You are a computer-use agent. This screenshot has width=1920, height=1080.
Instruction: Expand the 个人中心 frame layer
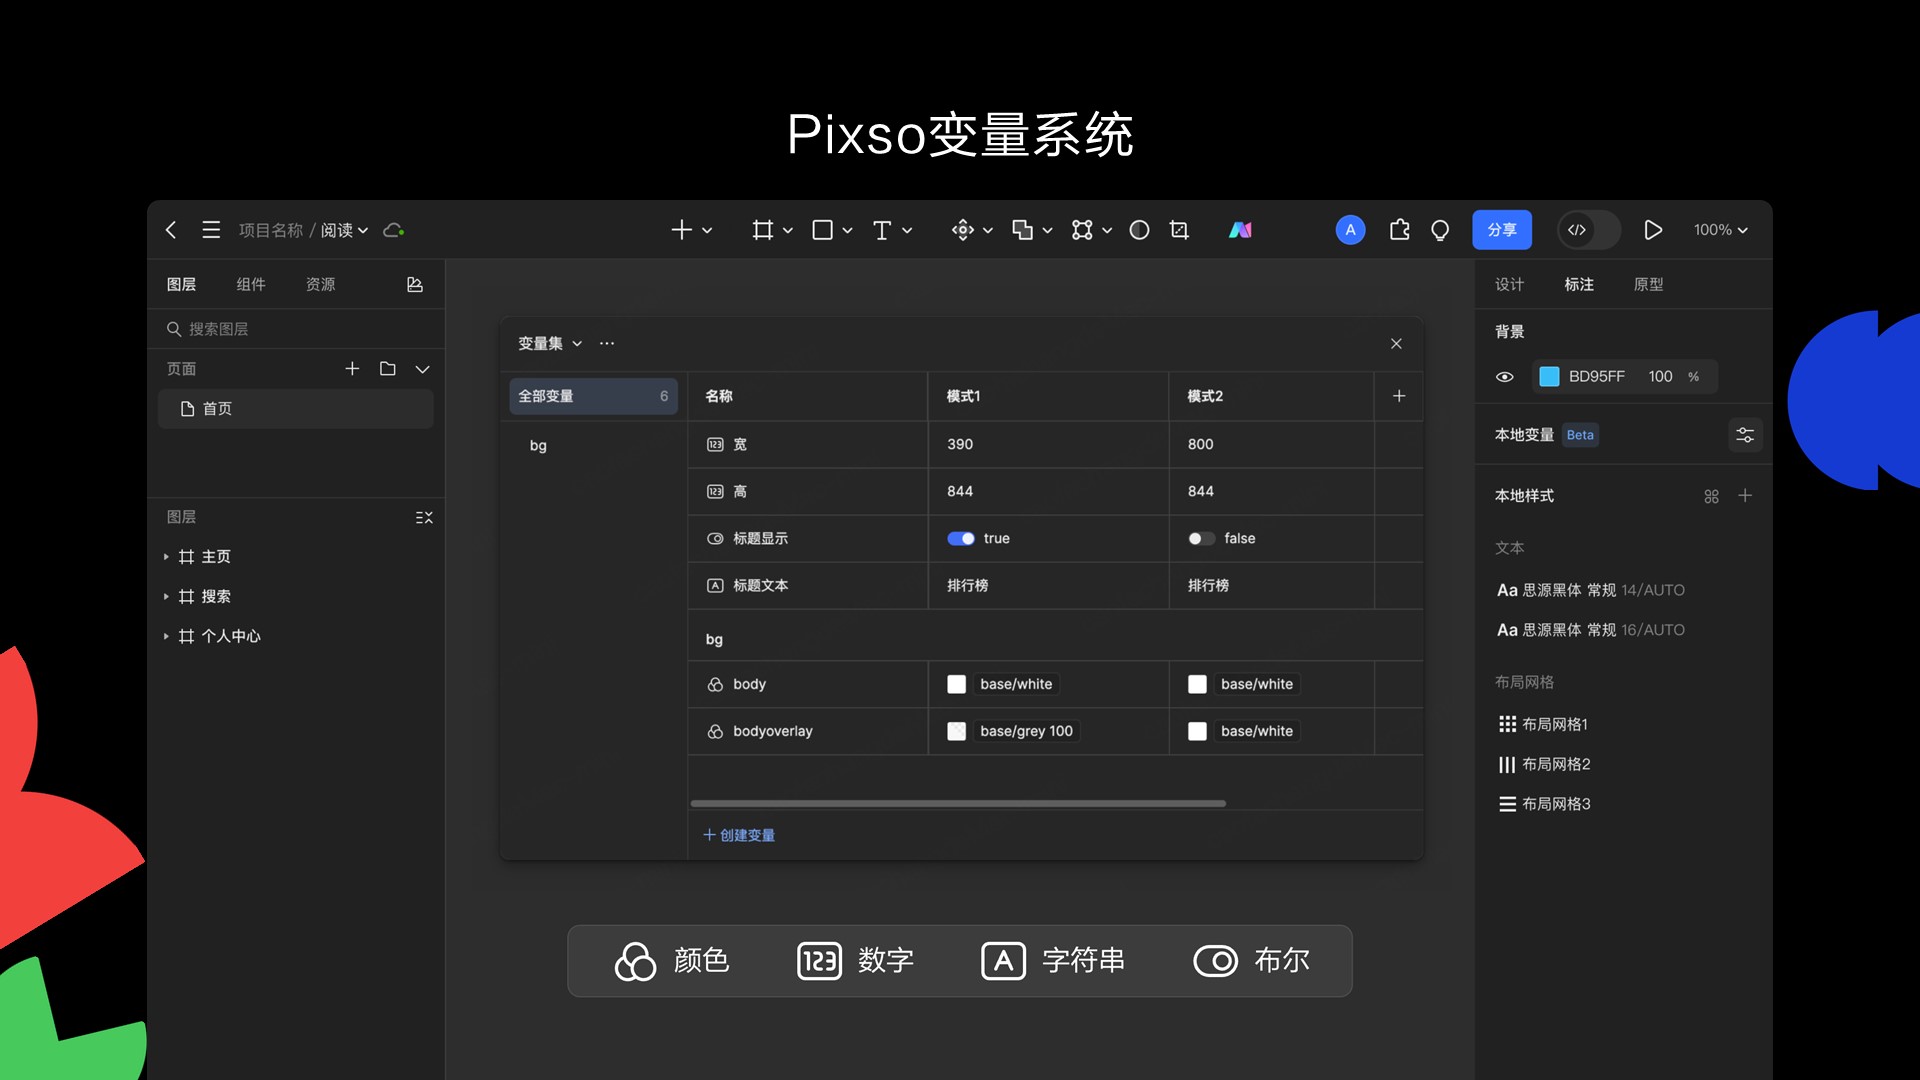pos(166,637)
